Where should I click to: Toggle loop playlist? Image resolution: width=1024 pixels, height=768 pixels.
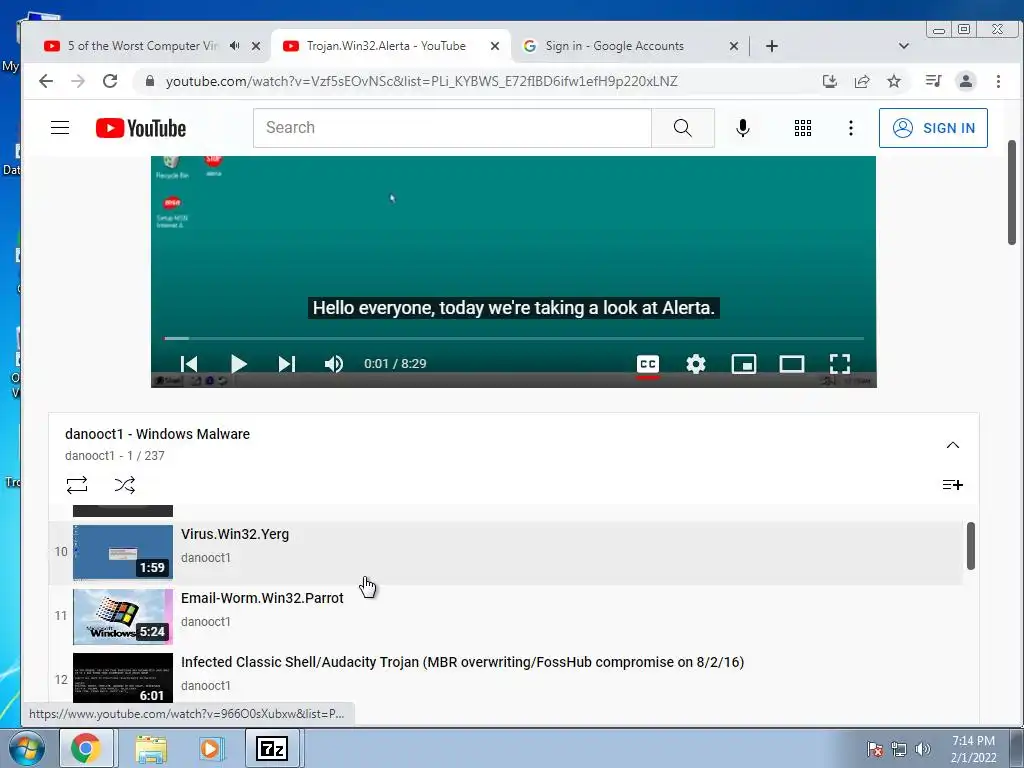pyautogui.click(x=77, y=485)
